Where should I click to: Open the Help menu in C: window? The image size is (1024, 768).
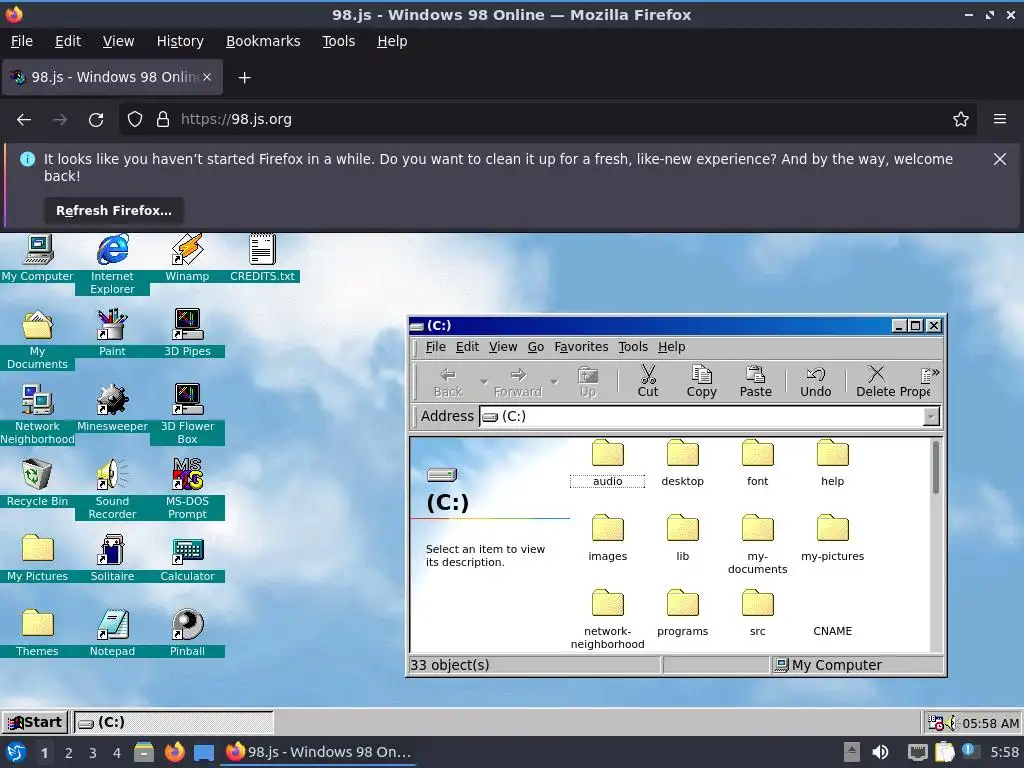(671, 347)
